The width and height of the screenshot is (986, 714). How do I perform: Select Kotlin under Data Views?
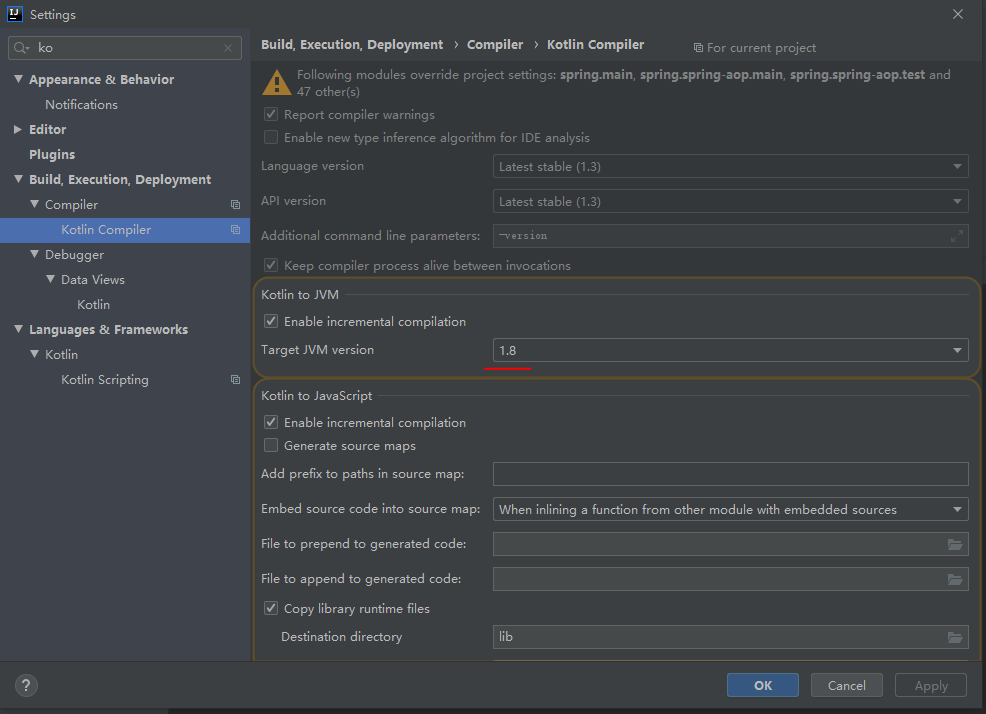pos(93,304)
